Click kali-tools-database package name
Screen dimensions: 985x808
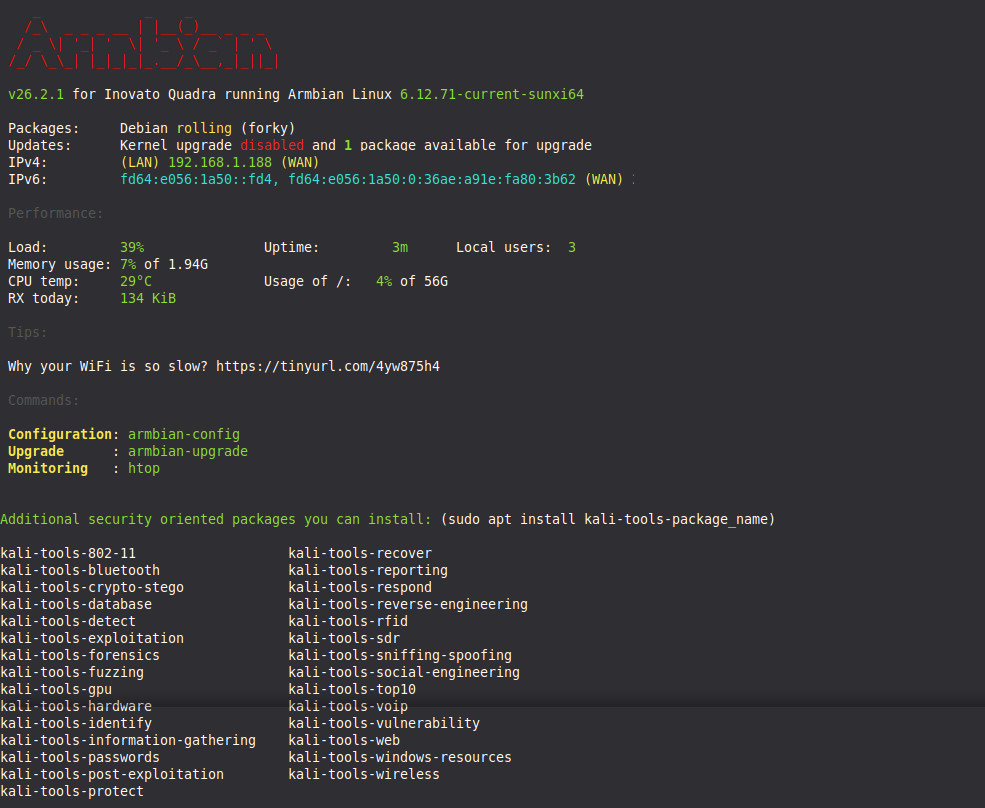tap(76, 604)
